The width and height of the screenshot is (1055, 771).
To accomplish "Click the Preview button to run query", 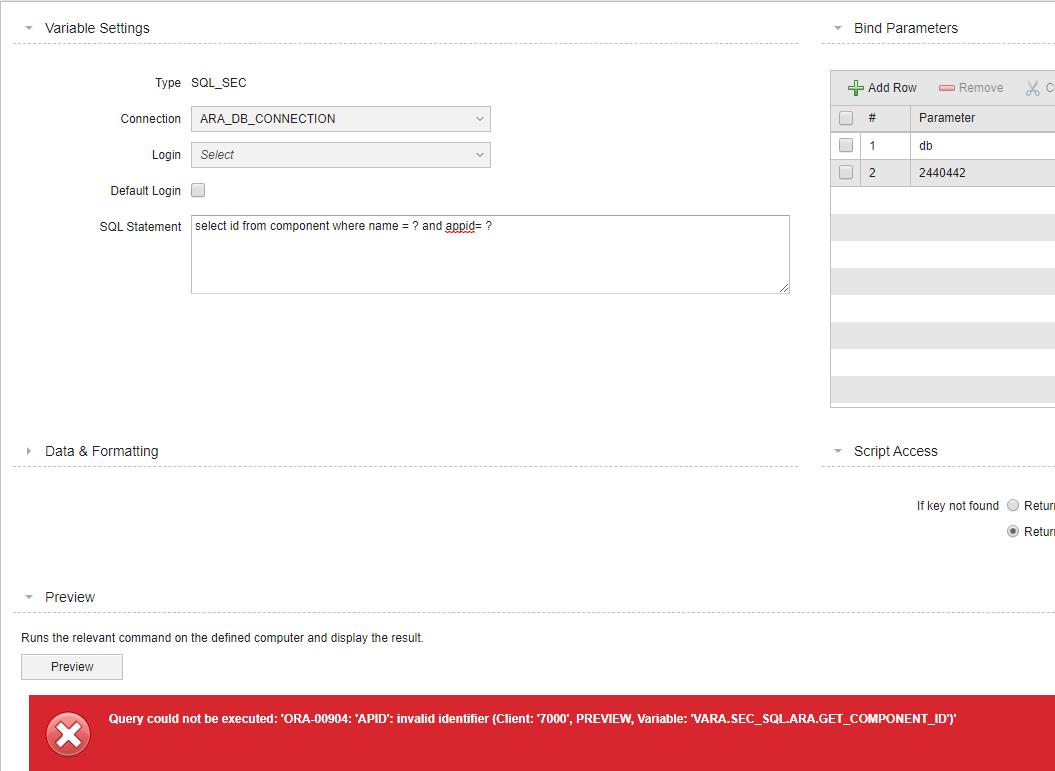I will point(71,666).
